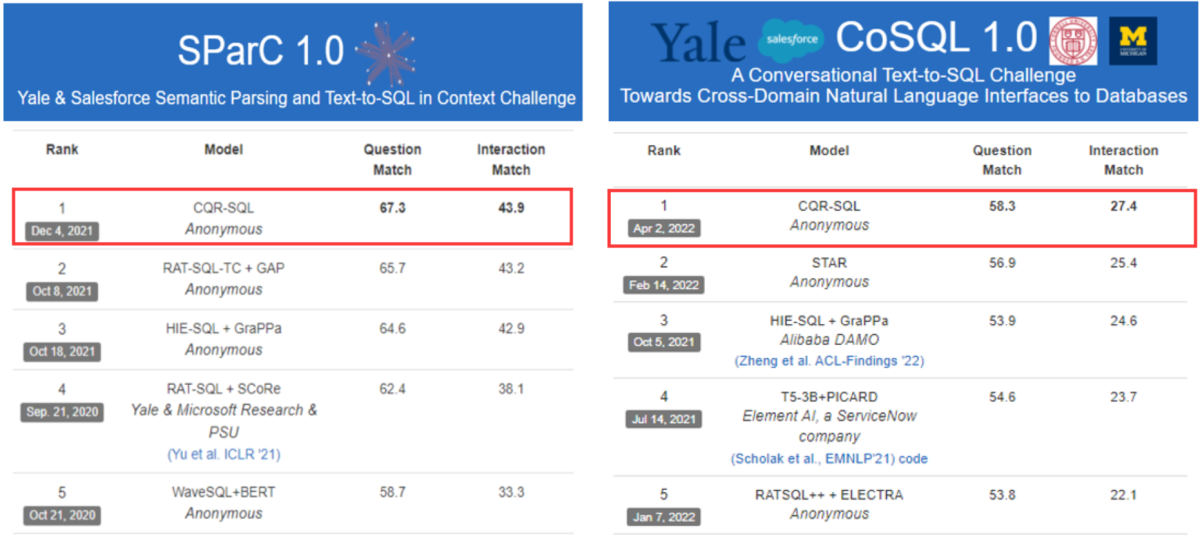Click the Feb 14, 2022 date badge

coord(664,285)
